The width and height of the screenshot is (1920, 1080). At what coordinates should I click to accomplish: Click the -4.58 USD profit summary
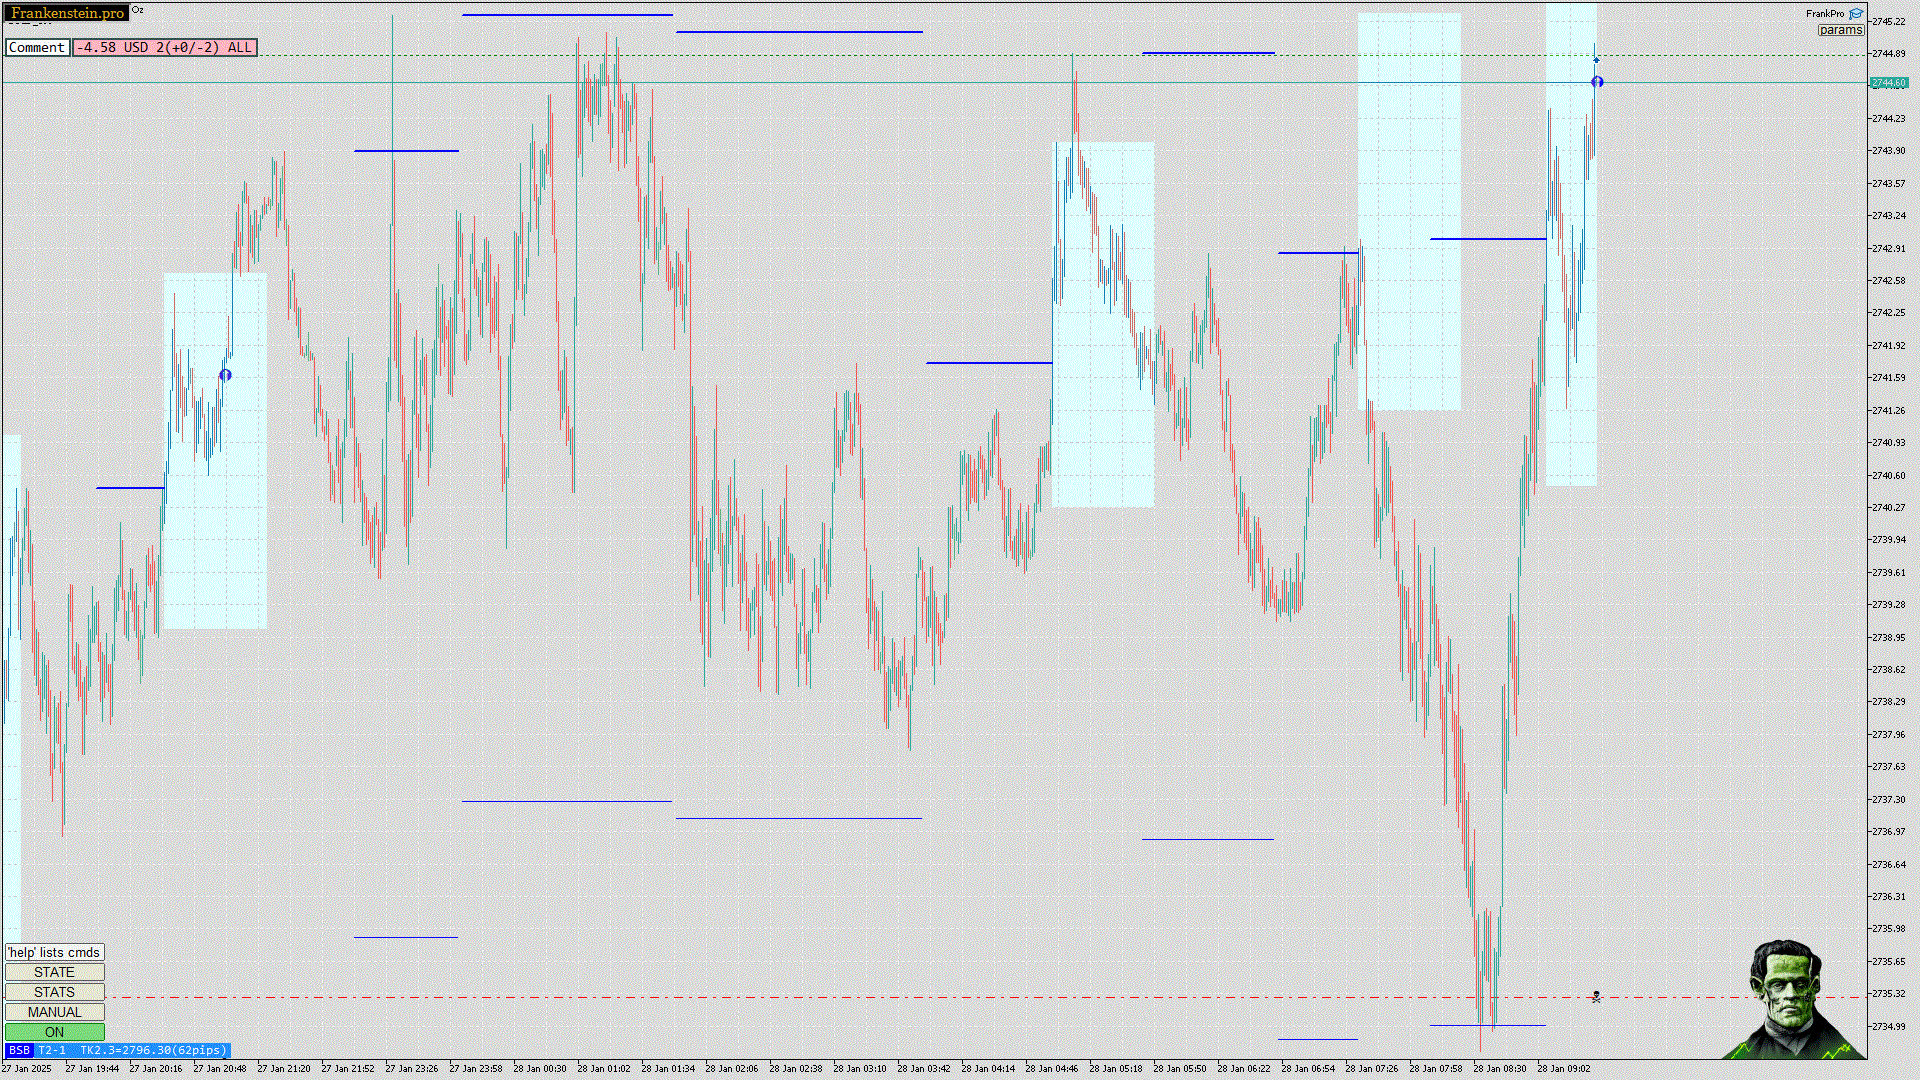tap(164, 47)
